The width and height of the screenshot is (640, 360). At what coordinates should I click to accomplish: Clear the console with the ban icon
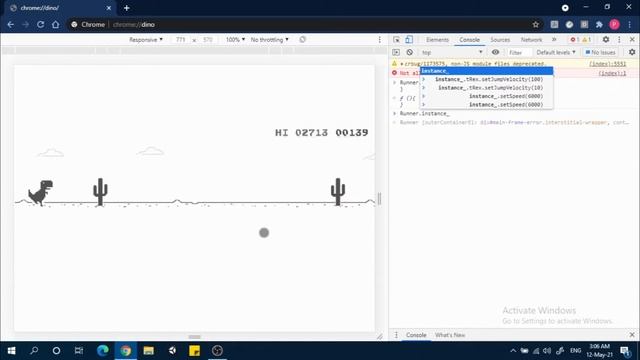coord(409,52)
